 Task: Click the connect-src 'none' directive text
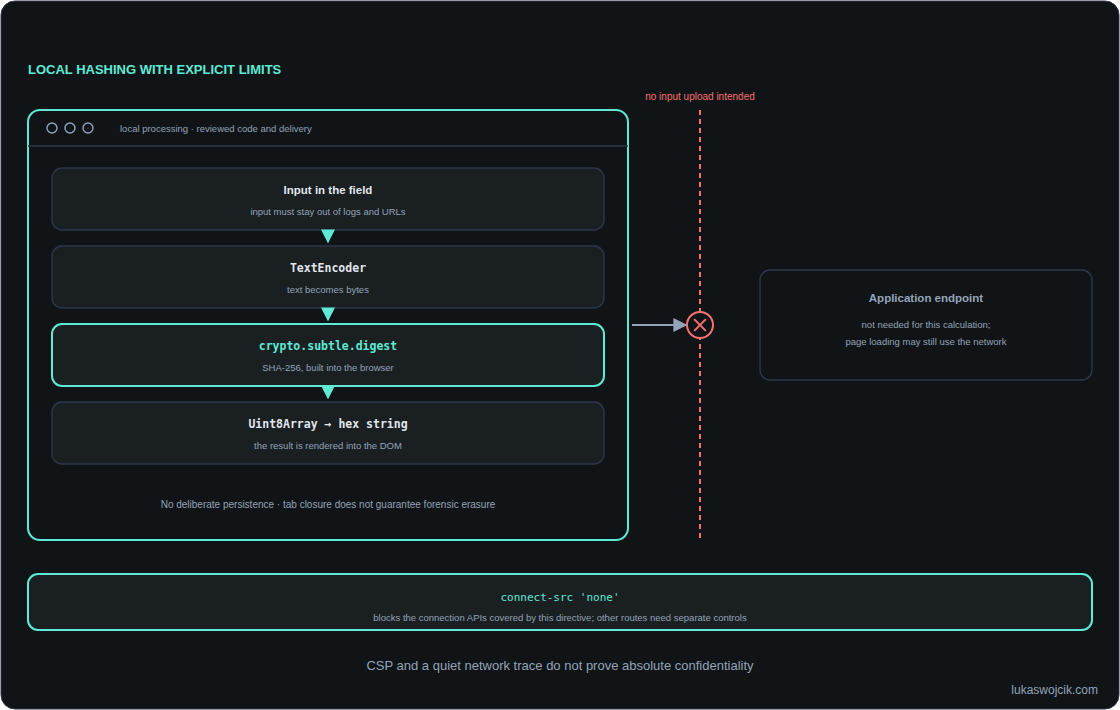[x=560, y=597]
